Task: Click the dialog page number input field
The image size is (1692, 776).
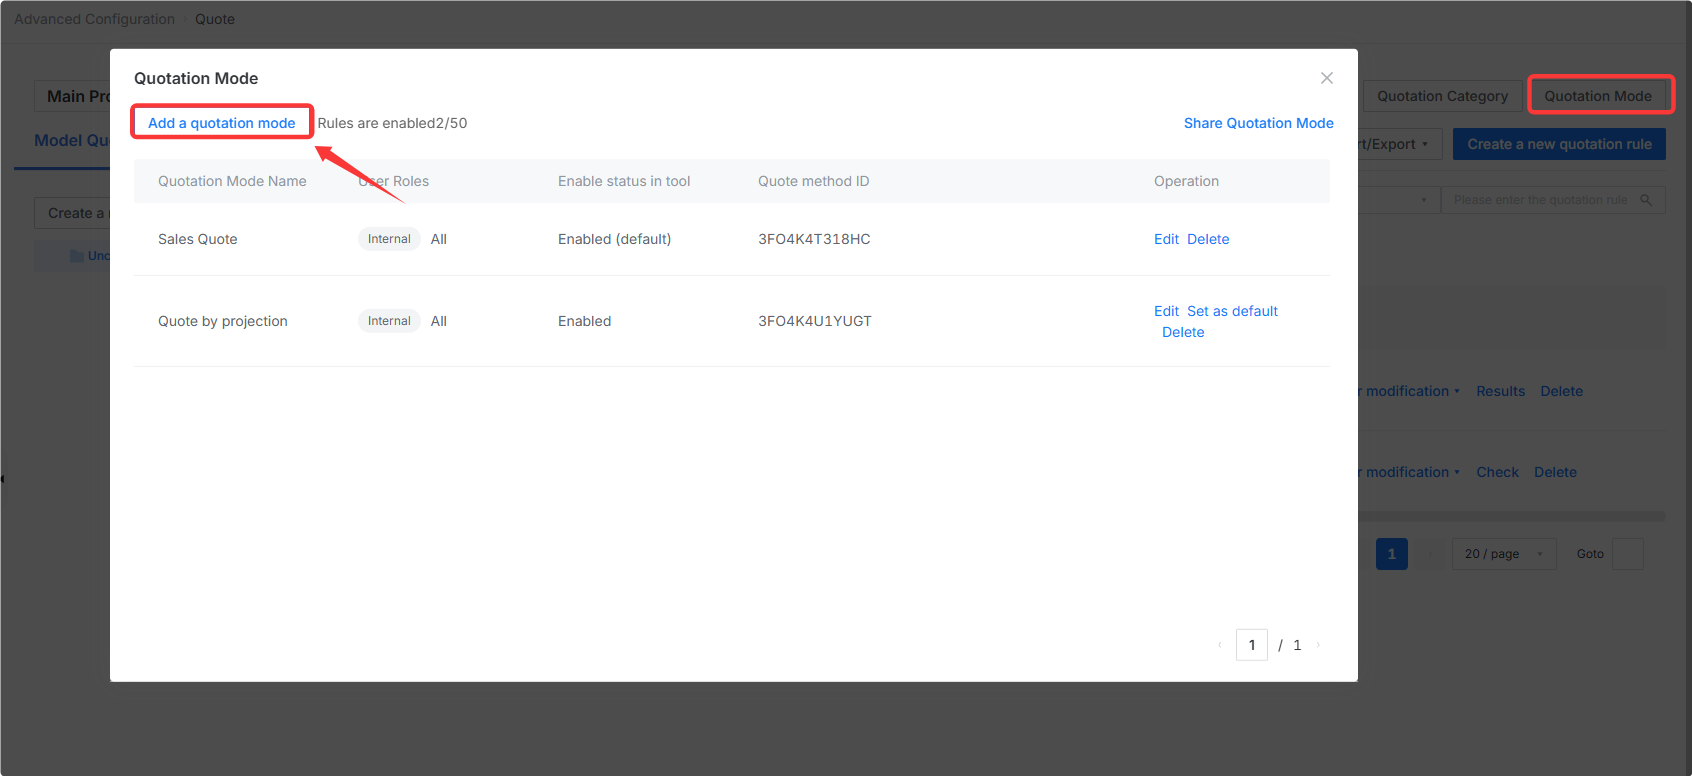Action: (x=1252, y=645)
